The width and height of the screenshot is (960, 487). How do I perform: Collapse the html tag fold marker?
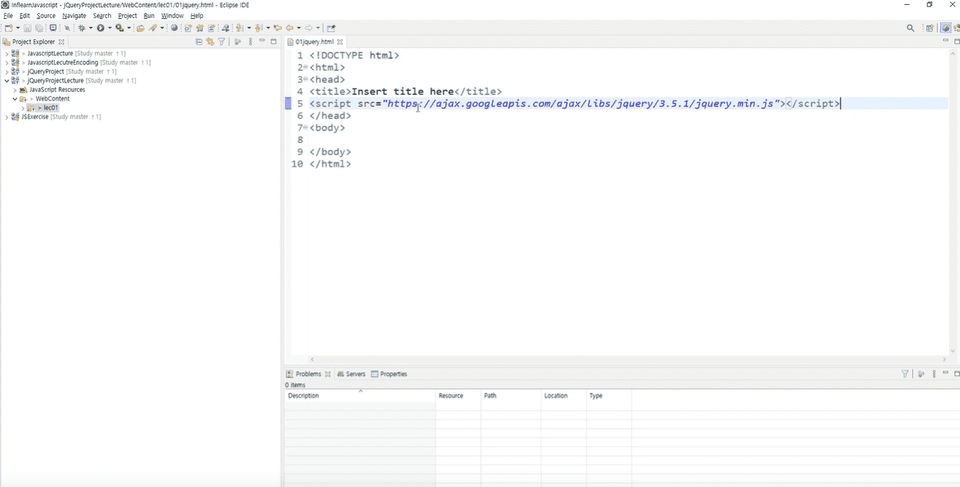(x=305, y=67)
